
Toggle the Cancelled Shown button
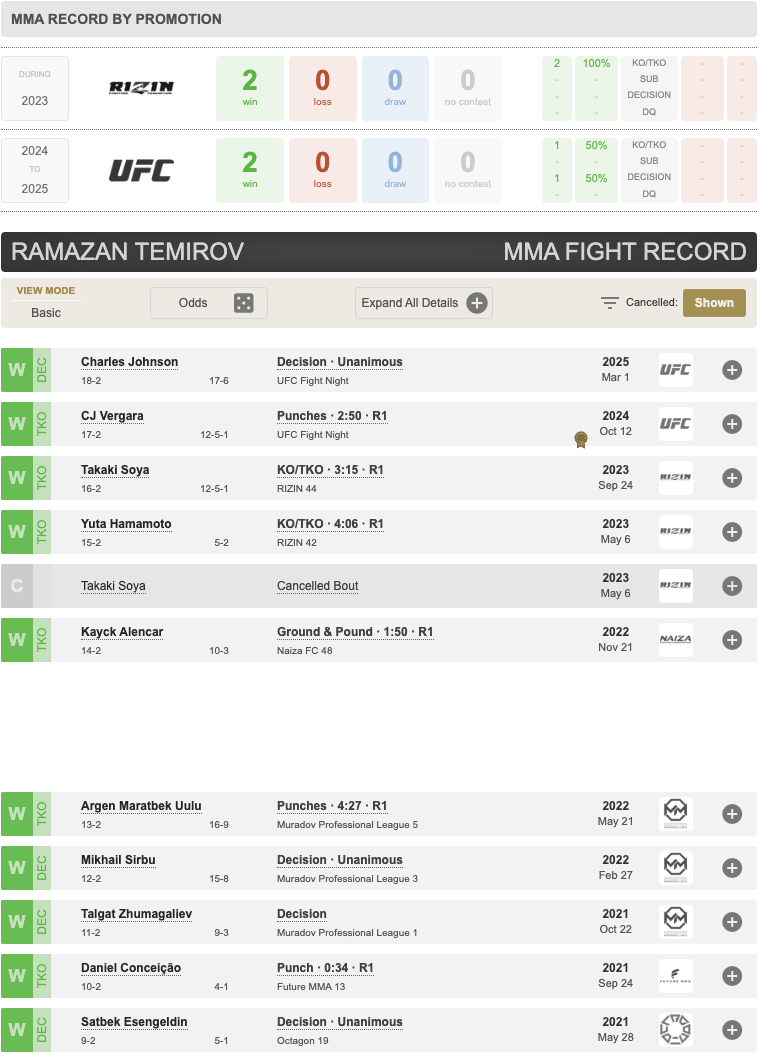714,303
